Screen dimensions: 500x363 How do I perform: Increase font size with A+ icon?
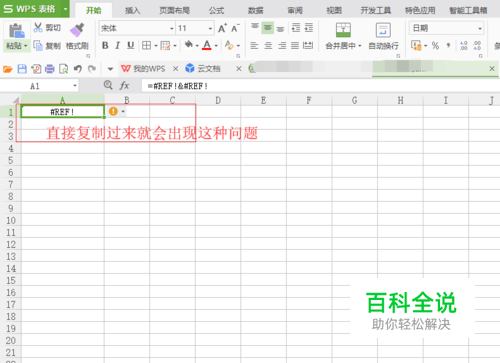[222, 28]
